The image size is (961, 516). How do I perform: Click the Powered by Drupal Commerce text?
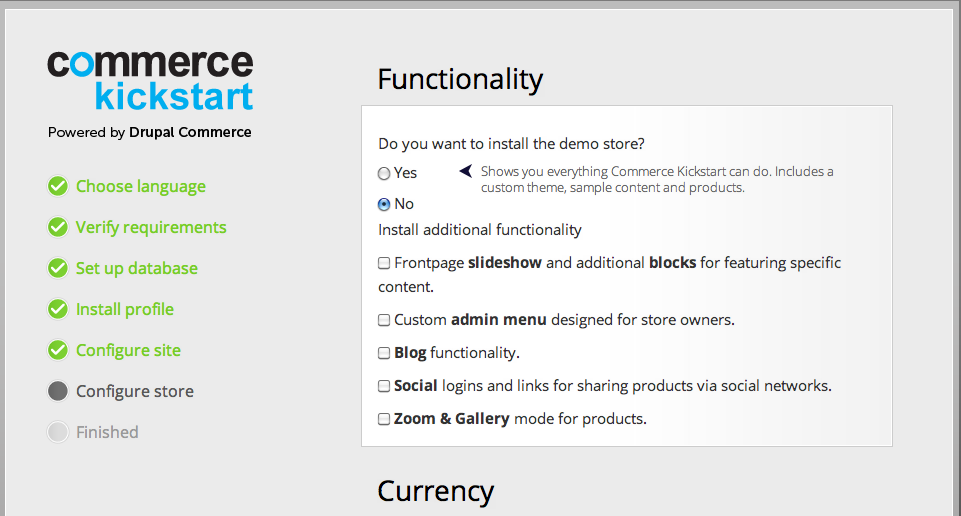150,132
